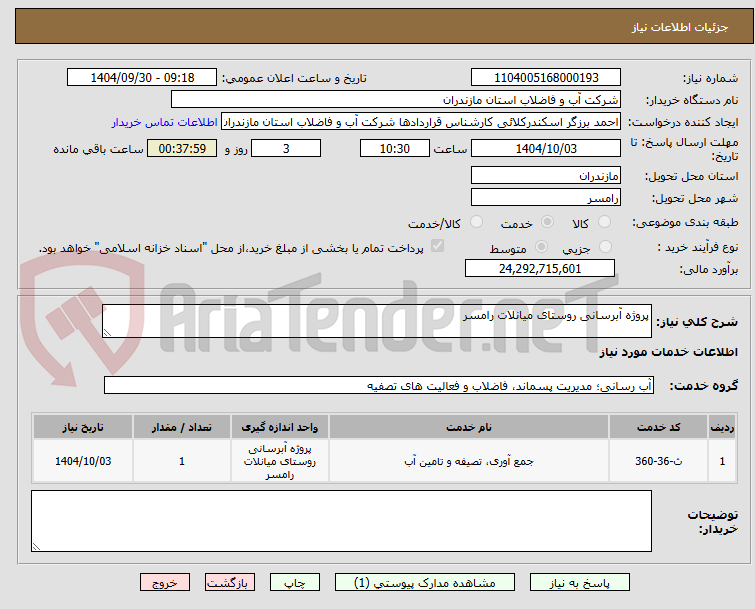Click service name 'جمع آوری، تصفیه و تامین آب'
755x609 pixels.
(469, 461)
